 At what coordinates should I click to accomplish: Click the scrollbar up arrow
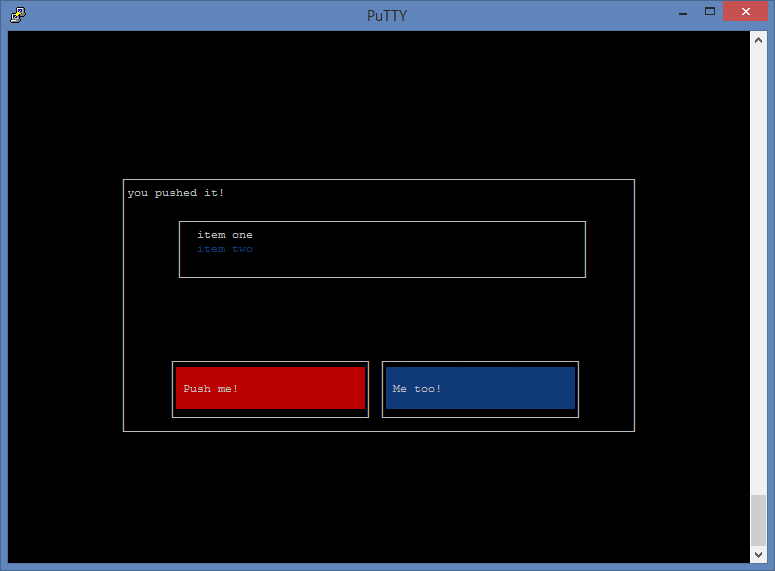tap(758, 40)
